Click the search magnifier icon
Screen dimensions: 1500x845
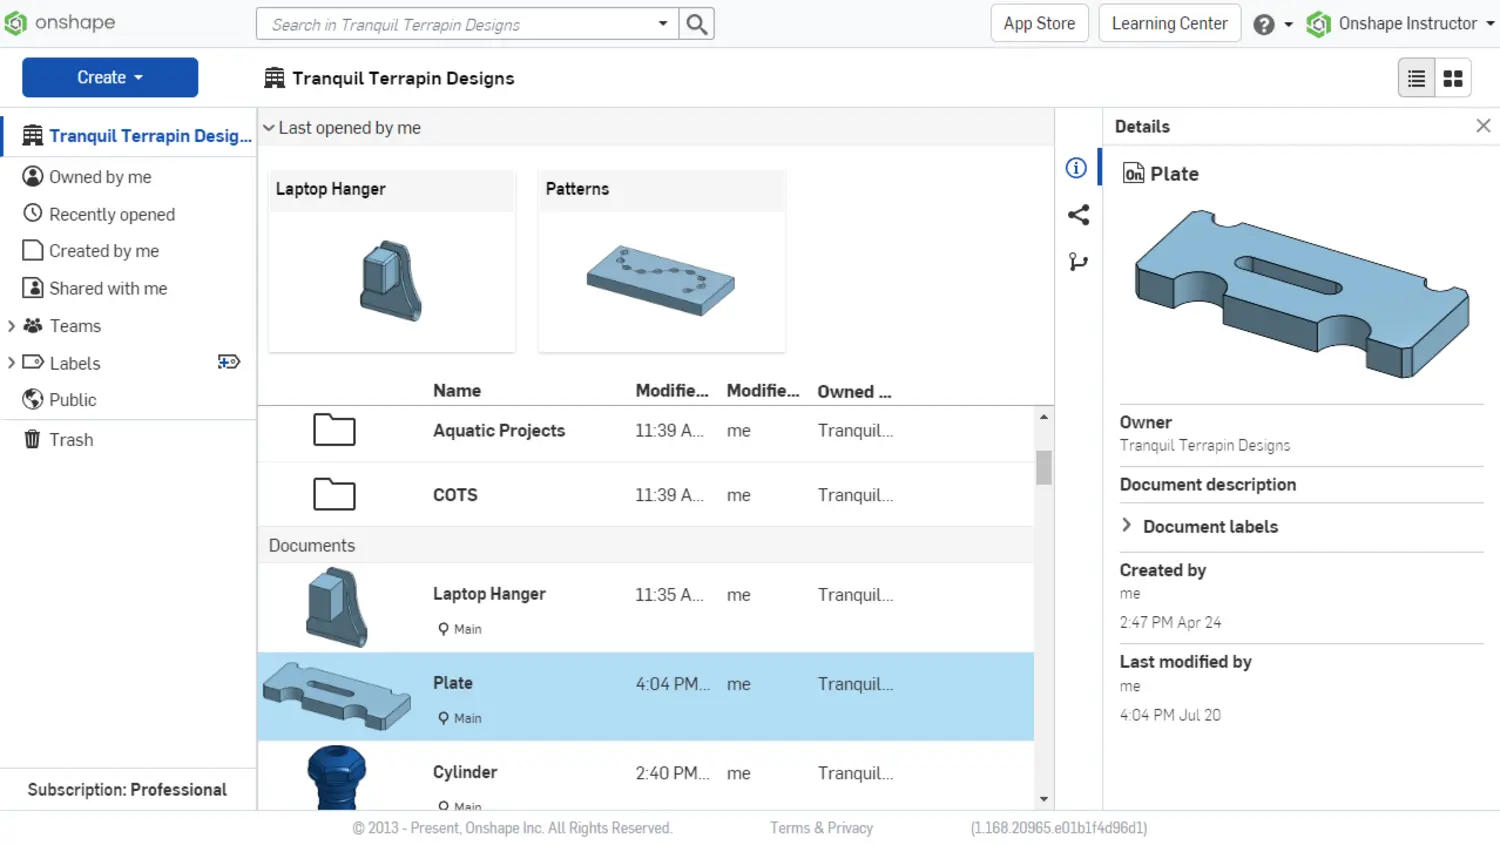697,24
